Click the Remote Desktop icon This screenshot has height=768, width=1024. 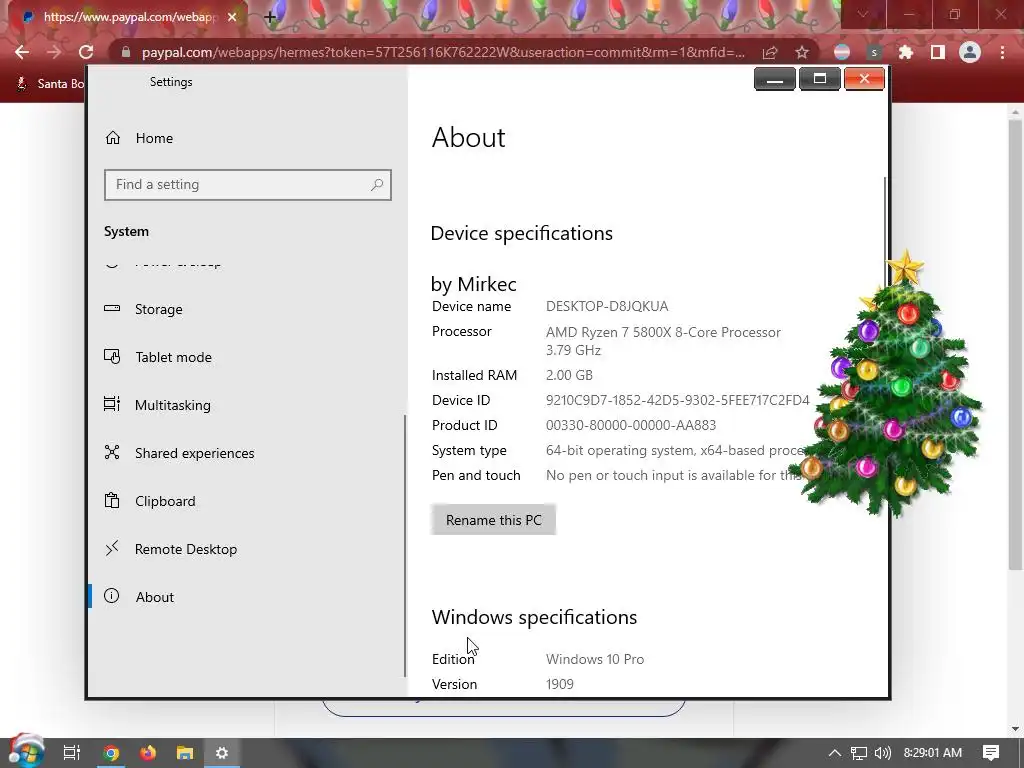[112, 548]
